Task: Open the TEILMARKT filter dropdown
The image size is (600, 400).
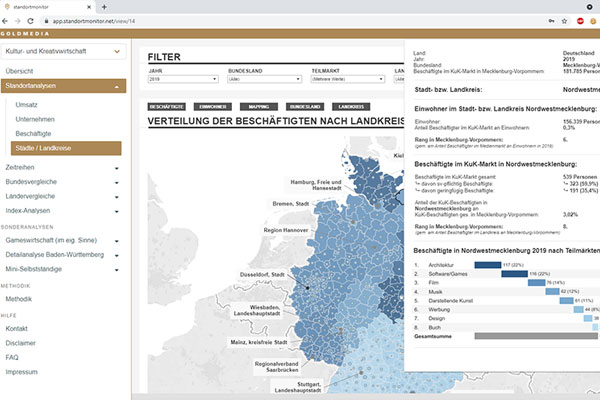Action: pyautogui.click(x=347, y=79)
